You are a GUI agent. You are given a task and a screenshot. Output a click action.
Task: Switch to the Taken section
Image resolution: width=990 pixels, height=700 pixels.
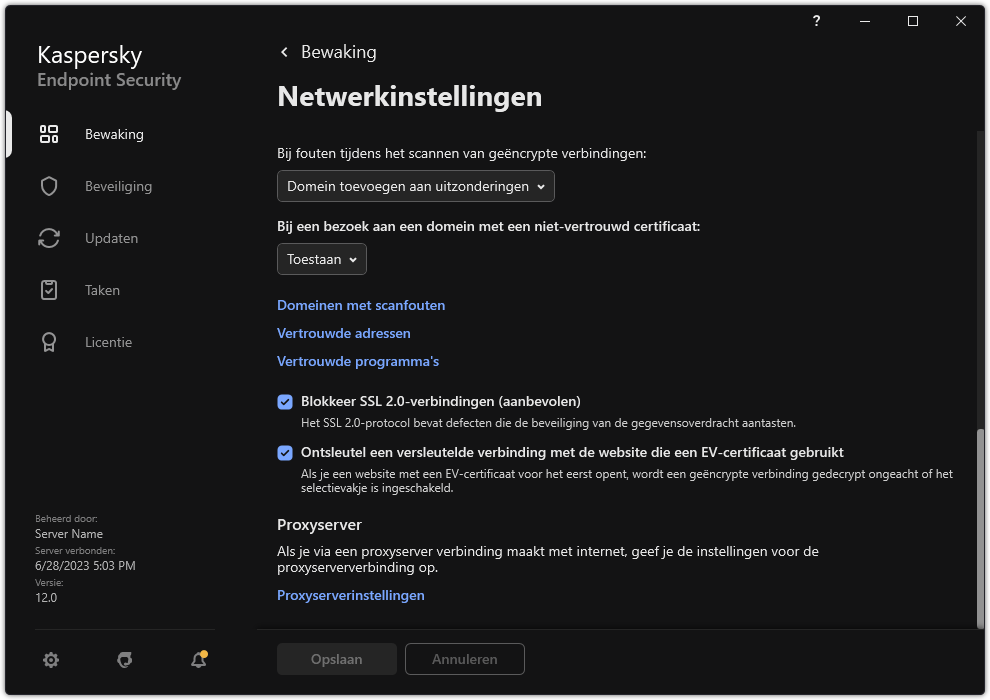pos(102,290)
